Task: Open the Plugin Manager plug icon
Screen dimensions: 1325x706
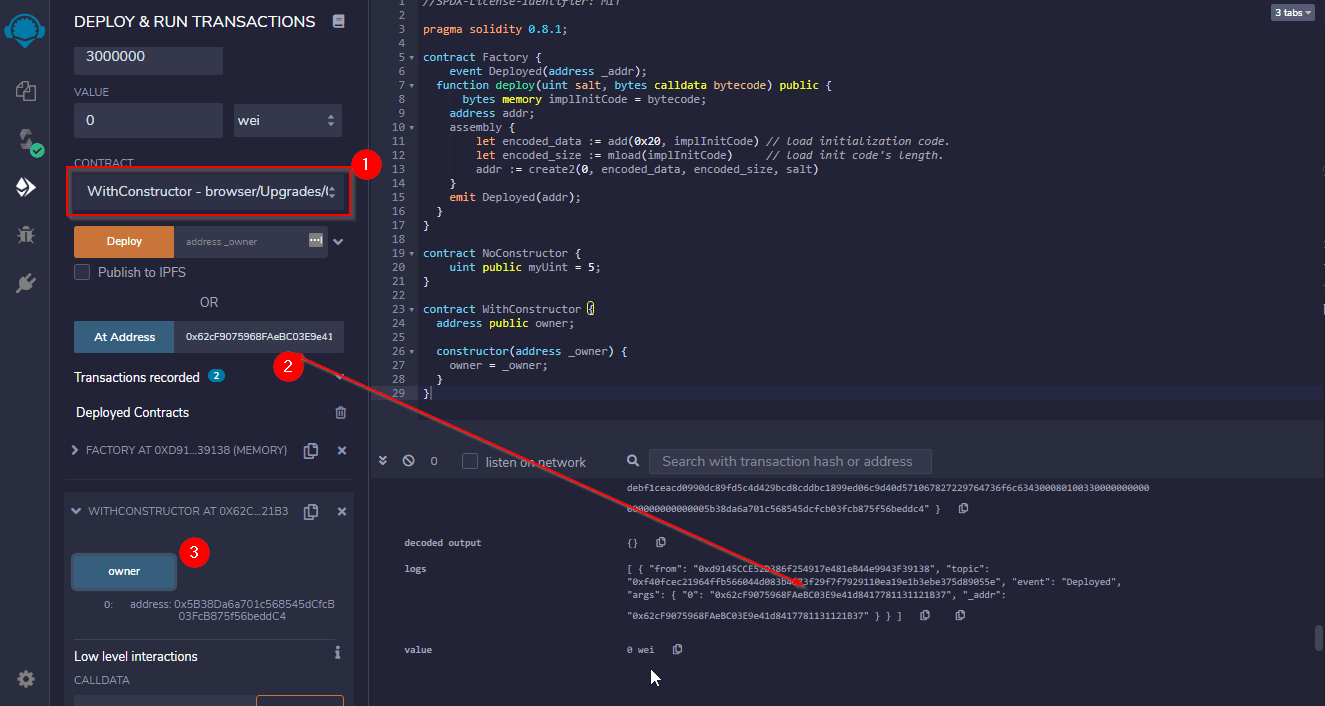Action: 26,283
